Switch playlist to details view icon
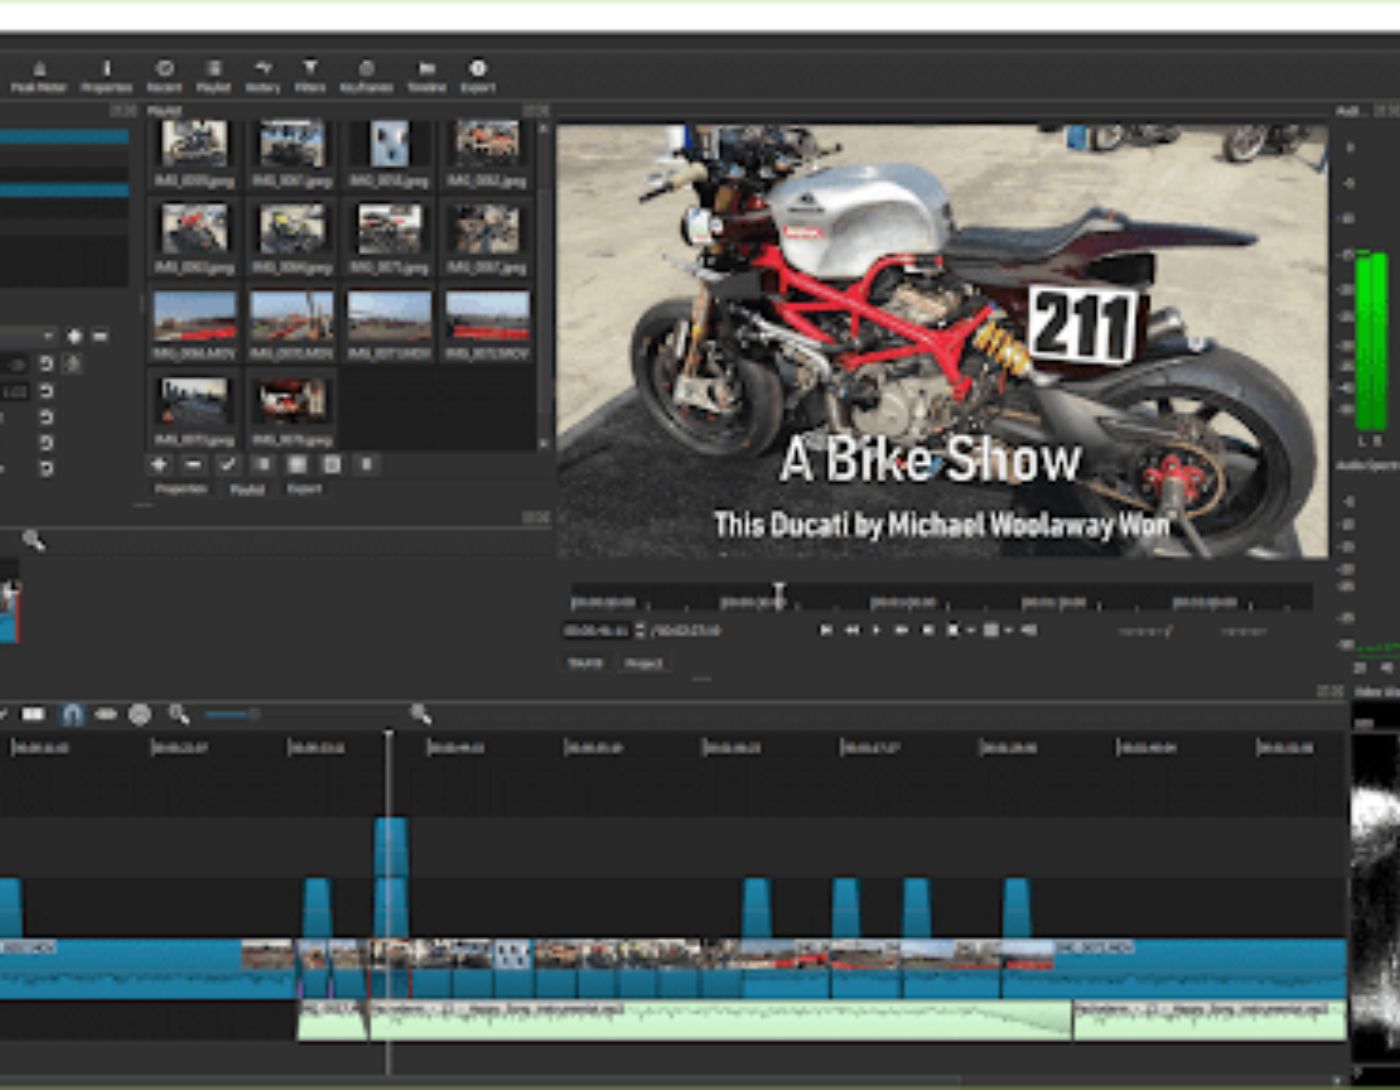 coord(262,464)
